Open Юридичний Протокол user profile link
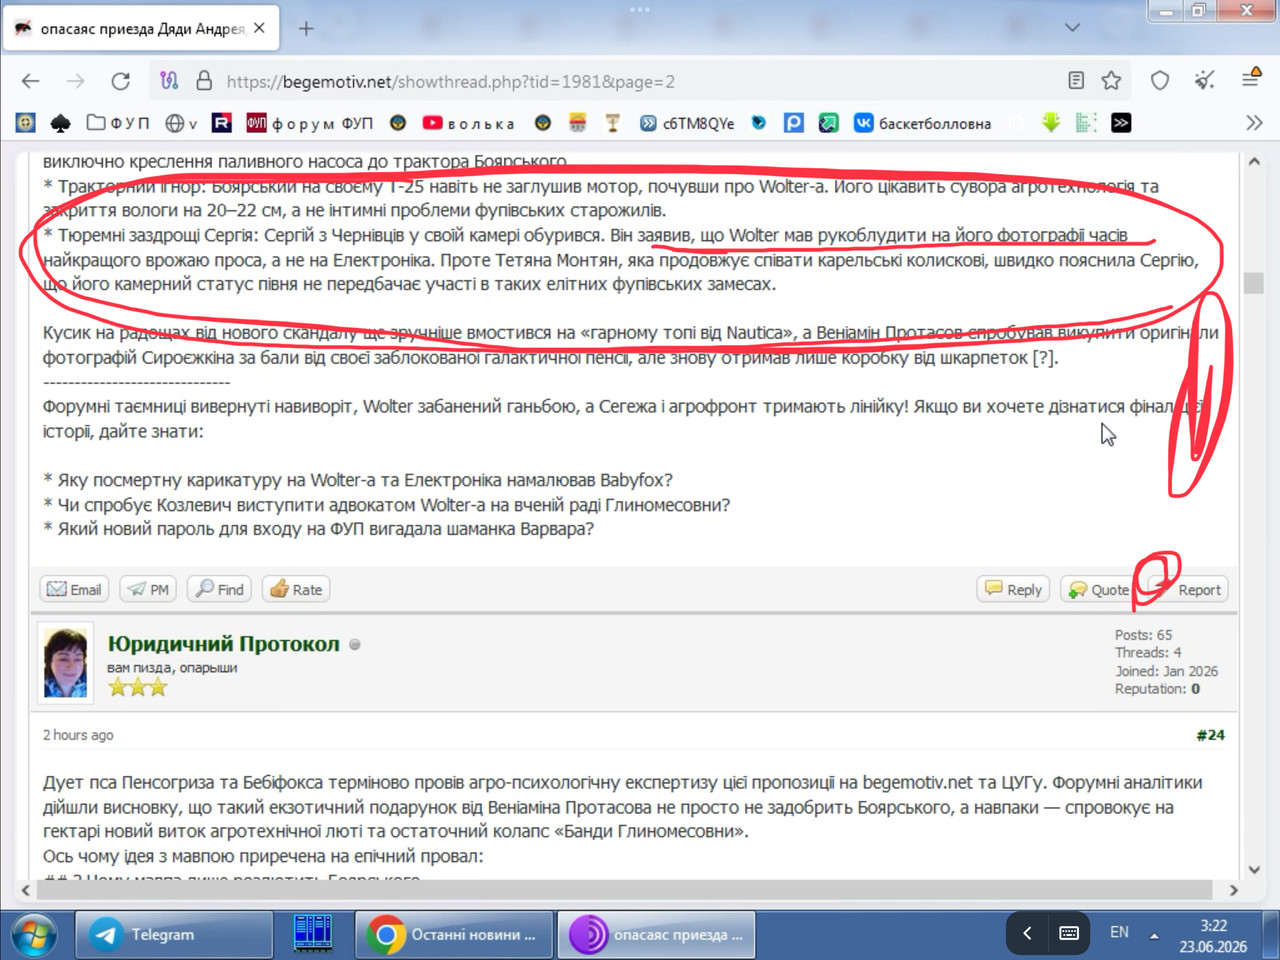1280x960 pixels. (x=224, y=644)
